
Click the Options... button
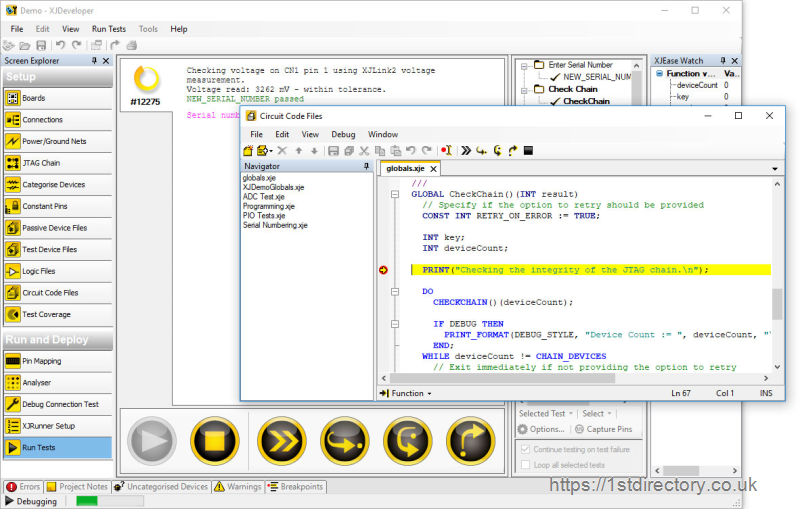pos(542,429)
